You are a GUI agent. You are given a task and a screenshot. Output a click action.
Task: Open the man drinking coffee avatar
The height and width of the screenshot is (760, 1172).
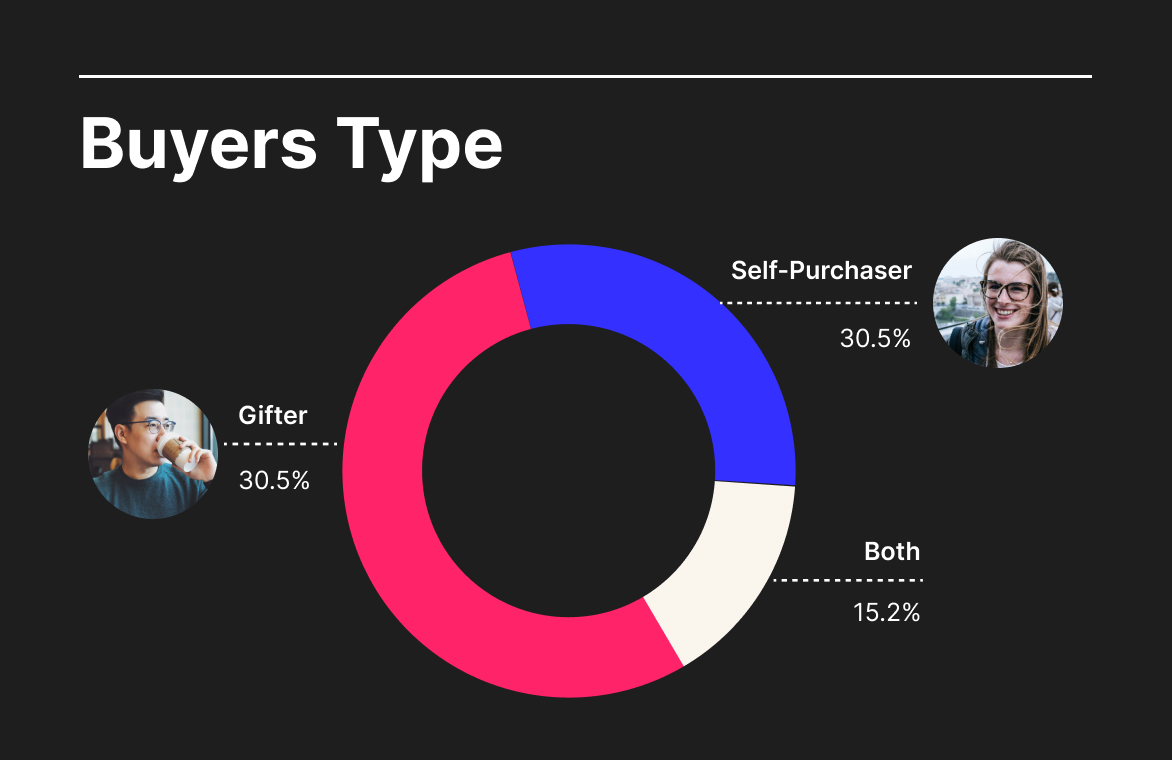point(153,453)
